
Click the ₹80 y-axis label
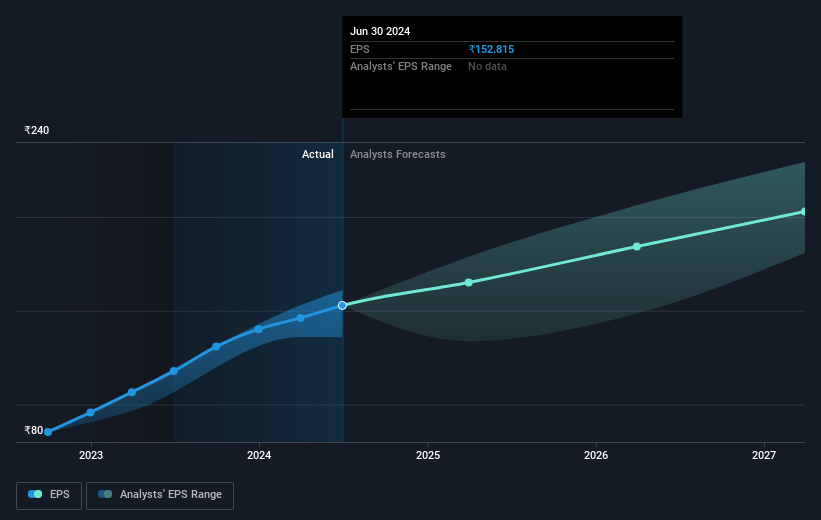coord(34,430)
